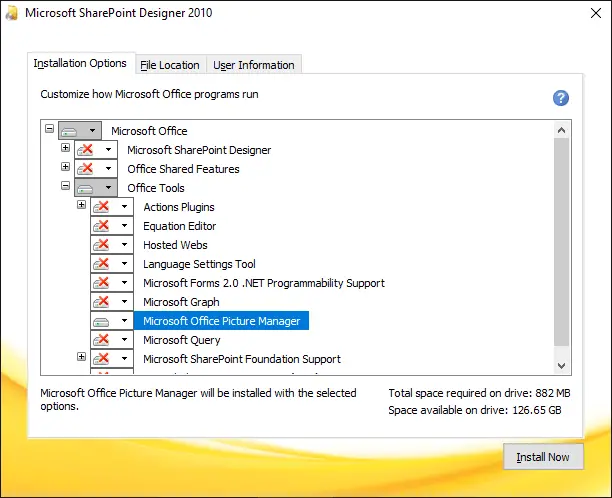This screenshot has height=498, width=612.
Task: Switch to the User Information tab
Action: (x=254, y=65)
